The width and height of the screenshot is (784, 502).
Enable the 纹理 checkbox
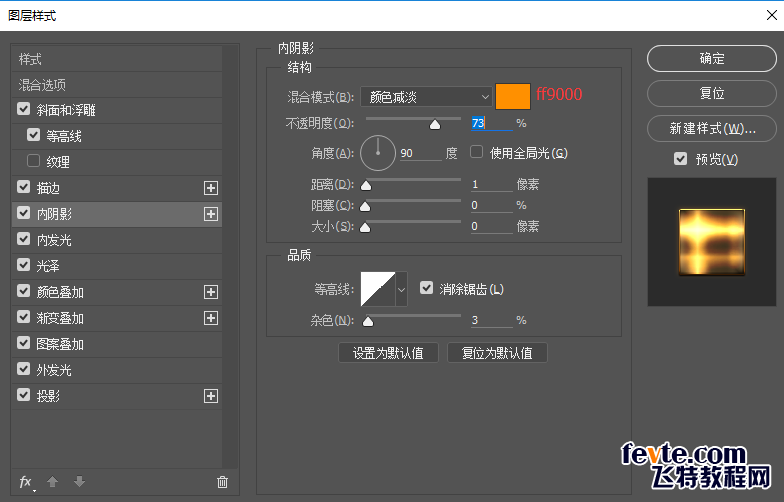(x=34, y=161)
